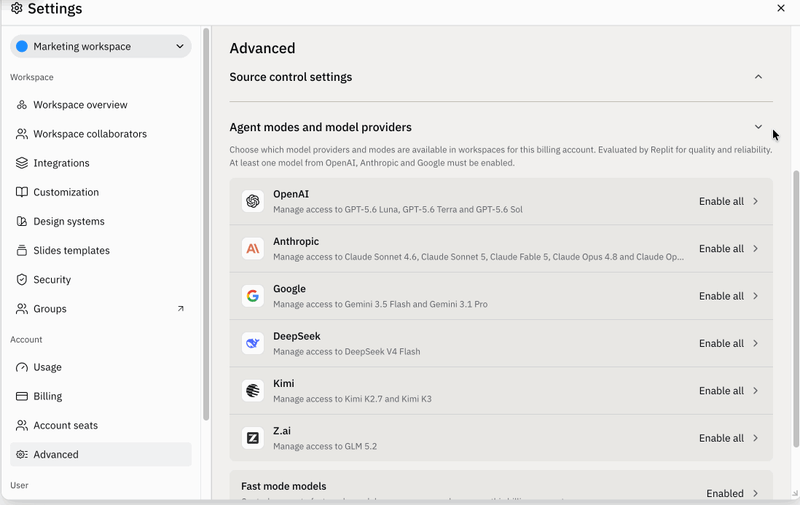Click the Advanced gear icon in sidebar
The height and width of the screenshot is (505, 800).
(x=21, y=454)
